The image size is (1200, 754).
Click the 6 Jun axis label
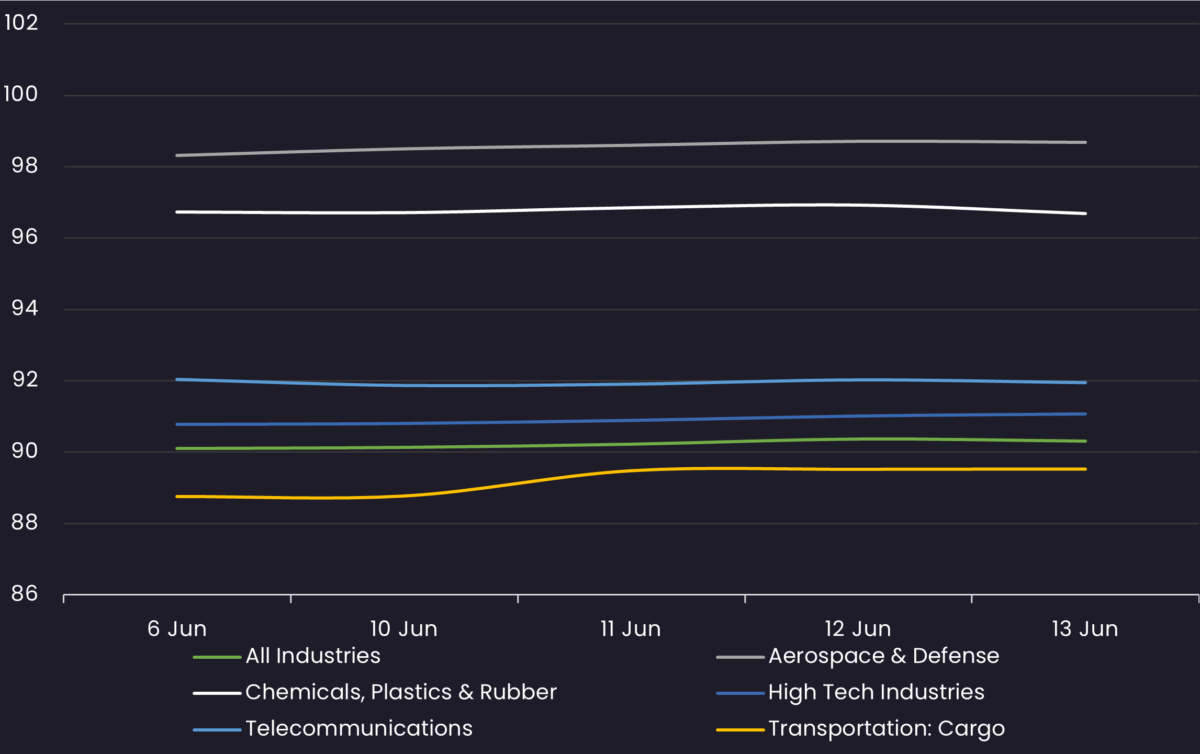[x=178, y=629]
